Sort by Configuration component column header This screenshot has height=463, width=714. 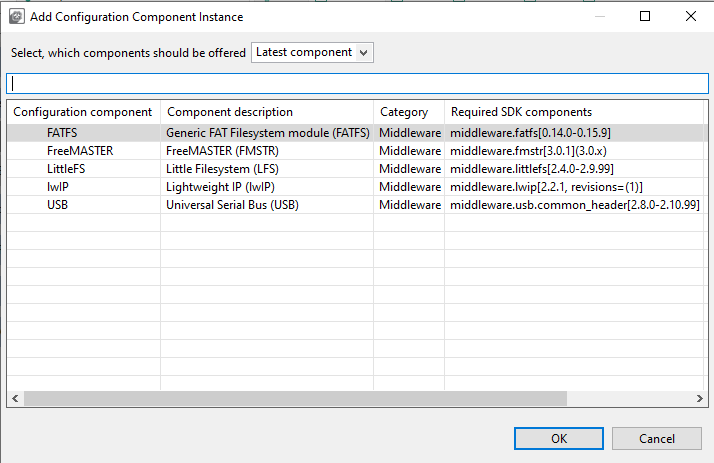click(83, 112)
